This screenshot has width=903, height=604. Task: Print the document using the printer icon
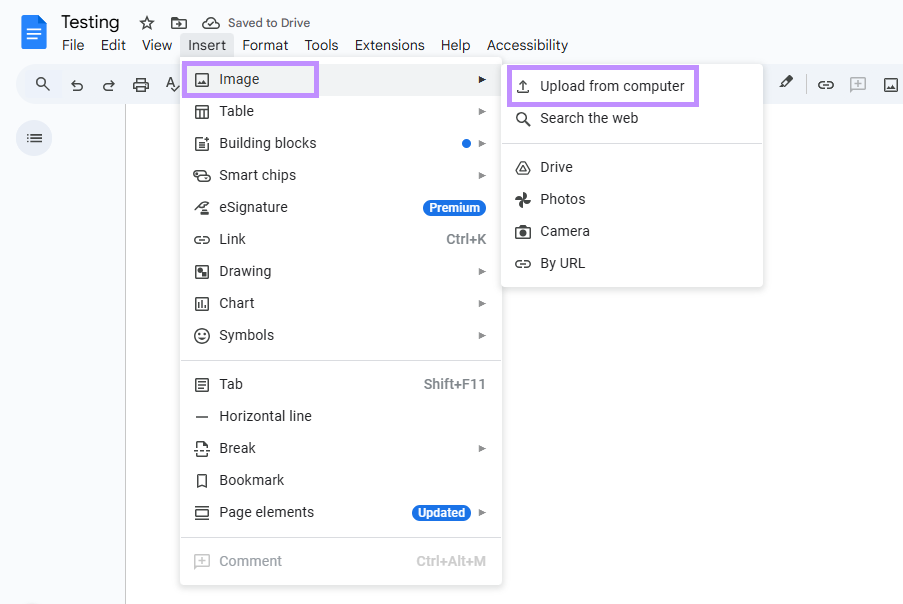click(140, 84)
